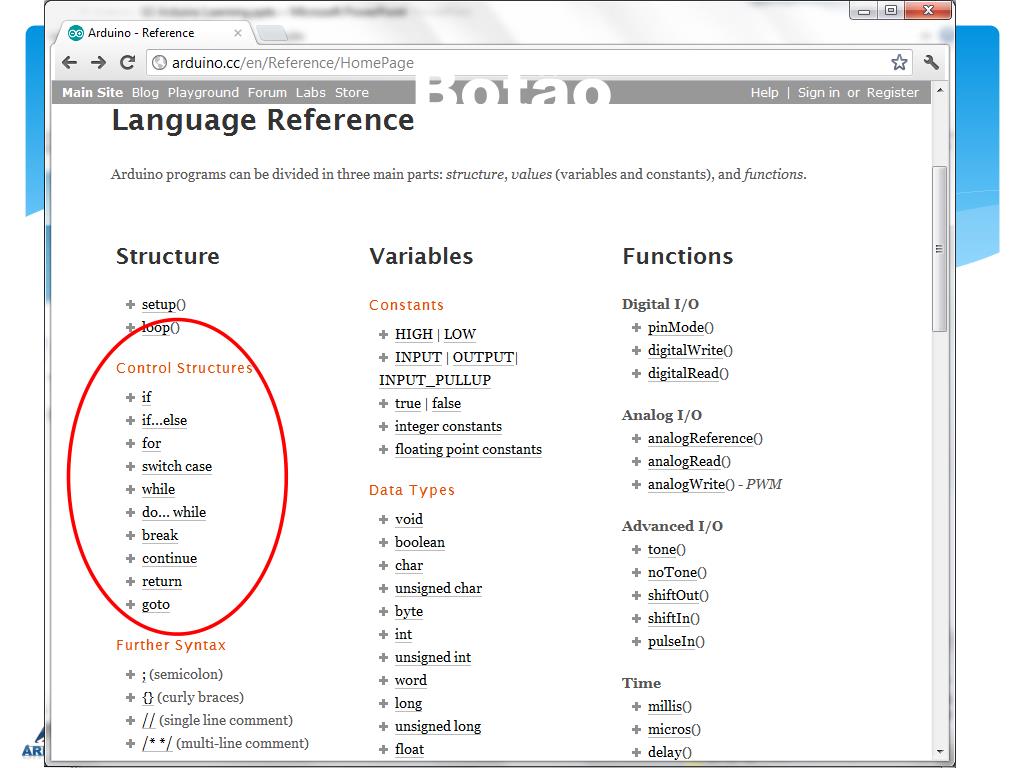Open the unsigned long data type link

pyautogui.click(x=438, y=726)
